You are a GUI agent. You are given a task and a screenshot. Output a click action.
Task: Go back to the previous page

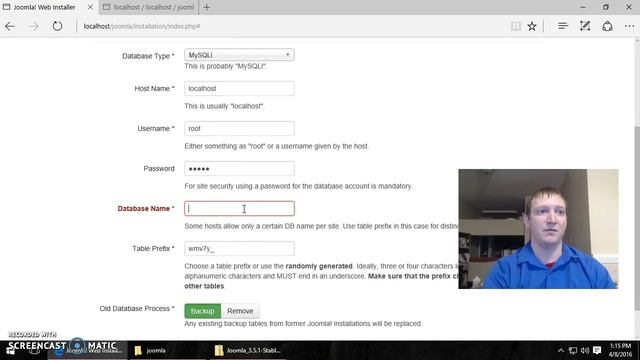10,26
